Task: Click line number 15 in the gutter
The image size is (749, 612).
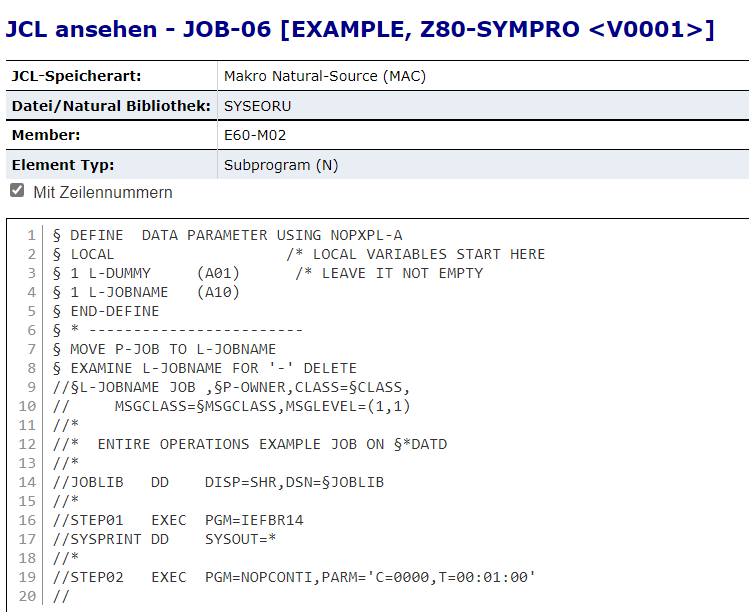Action: click(27, 501)
